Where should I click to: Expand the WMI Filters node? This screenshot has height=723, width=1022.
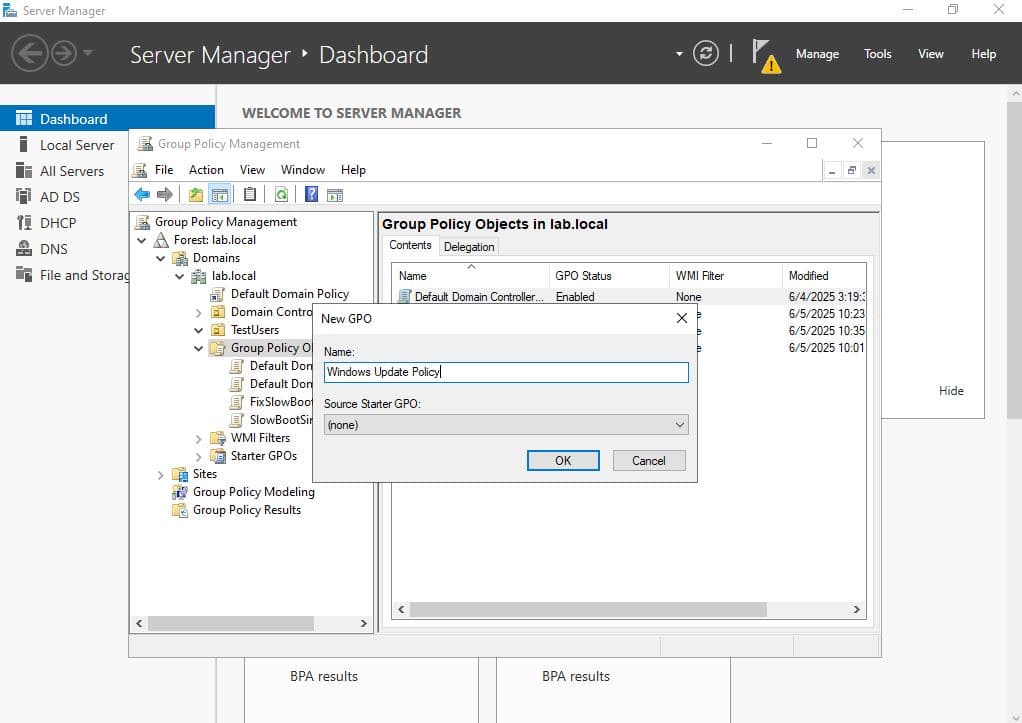pyautogui.click(x=198, y=438)
